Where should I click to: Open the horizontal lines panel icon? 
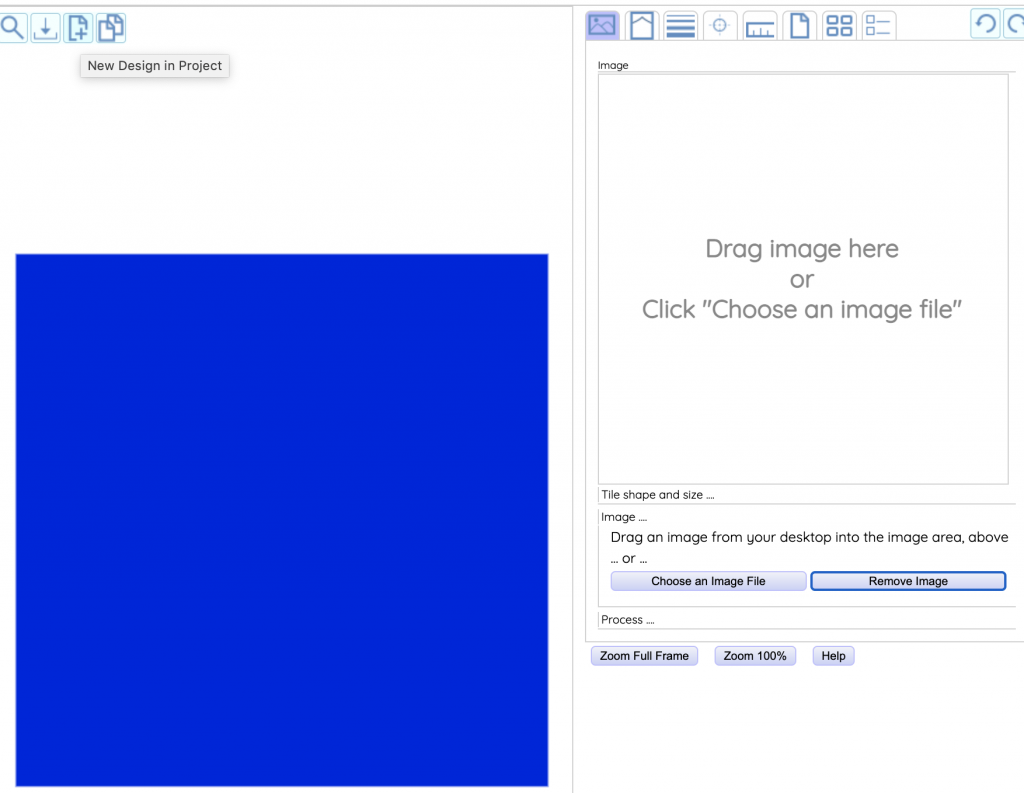(x=680, y=26)
